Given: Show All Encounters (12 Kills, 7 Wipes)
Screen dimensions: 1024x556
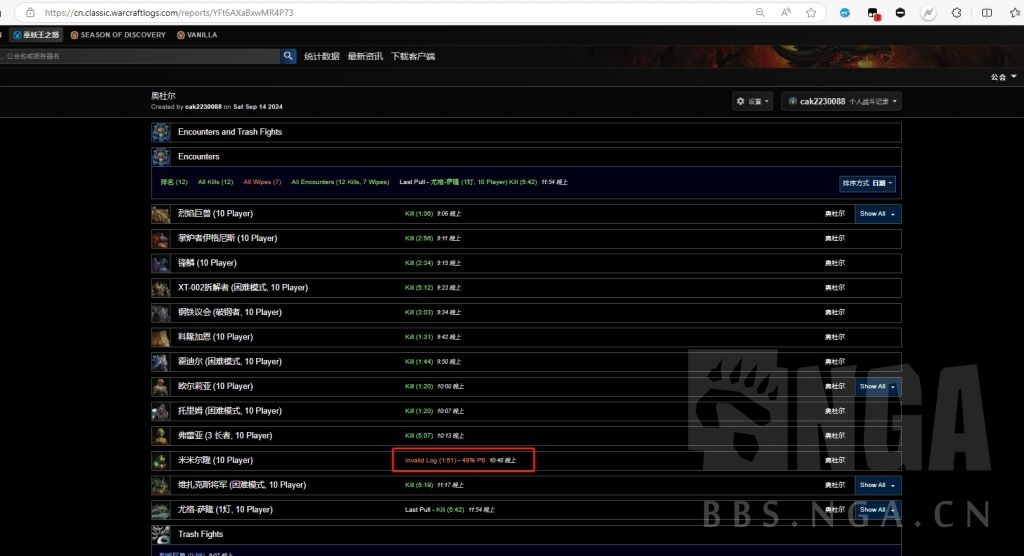Looking at the screenshot, I should point(340,182).
